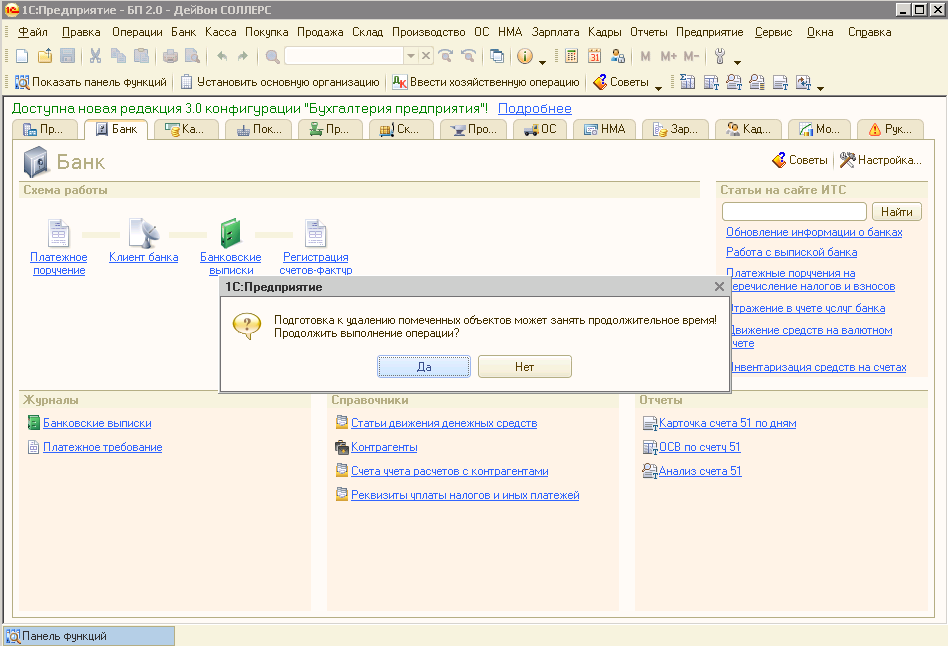Decline the operation with Нет
The image size is (948, 646).
coord(524,367)
